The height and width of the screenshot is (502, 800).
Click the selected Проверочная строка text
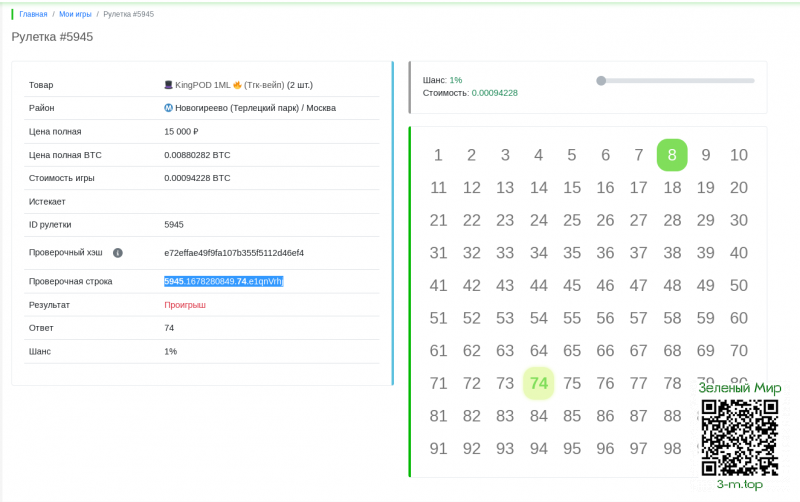[x=224, y=281]
